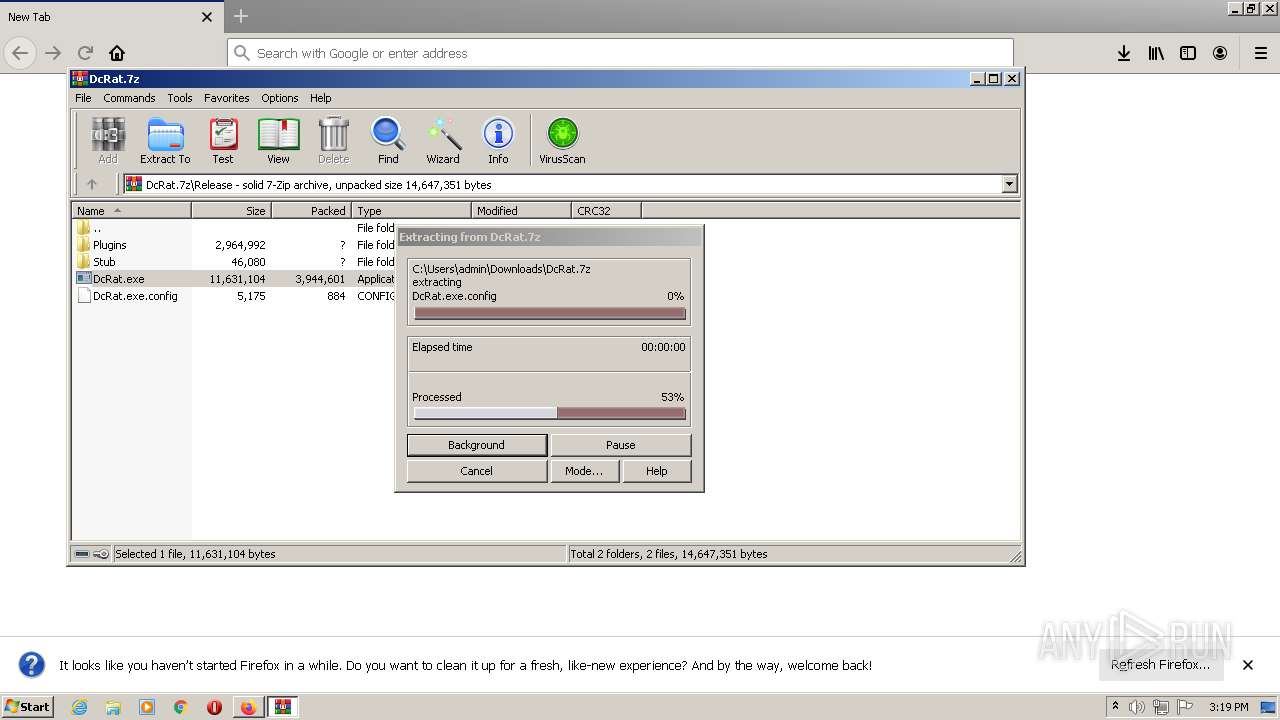Click the New Tab tab in Firefox
Viewport: 1280px width, 720px height.
[x=110, y=17]
